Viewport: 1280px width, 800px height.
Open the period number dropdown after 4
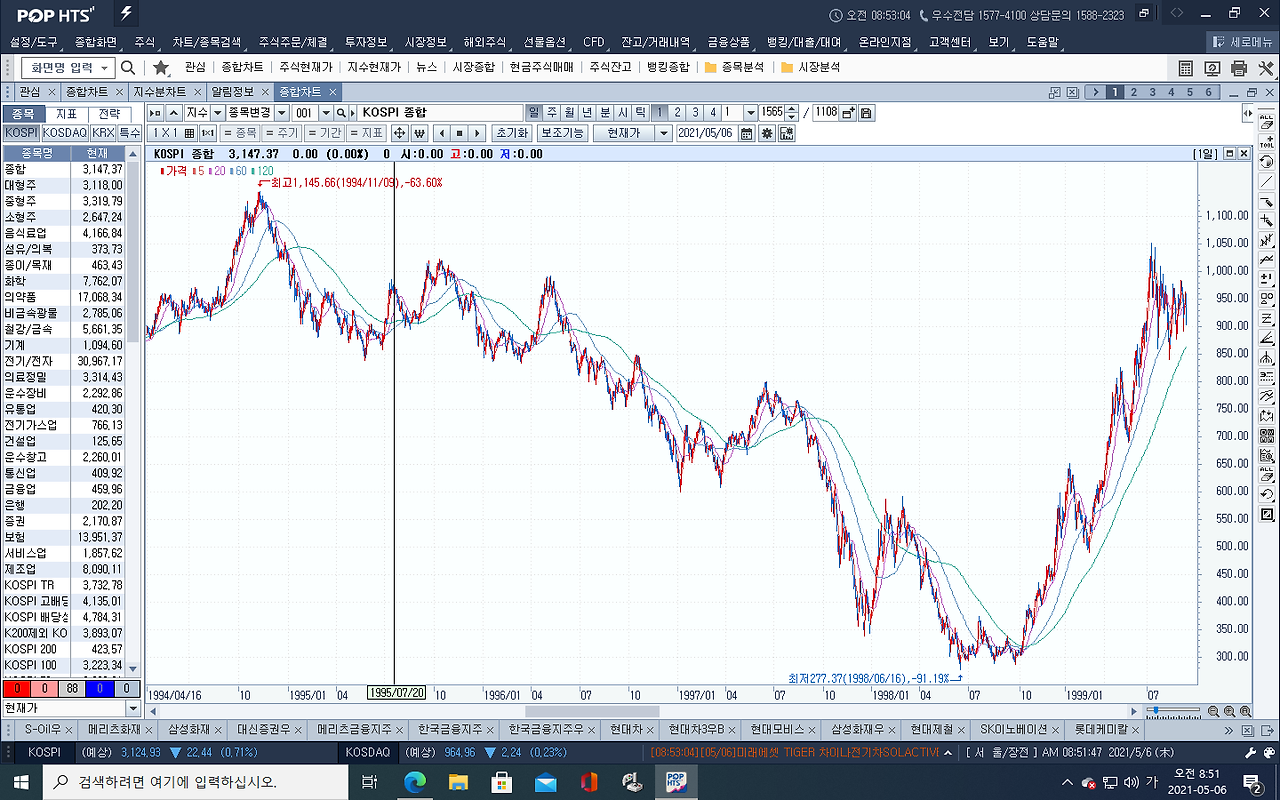point(749,113)
